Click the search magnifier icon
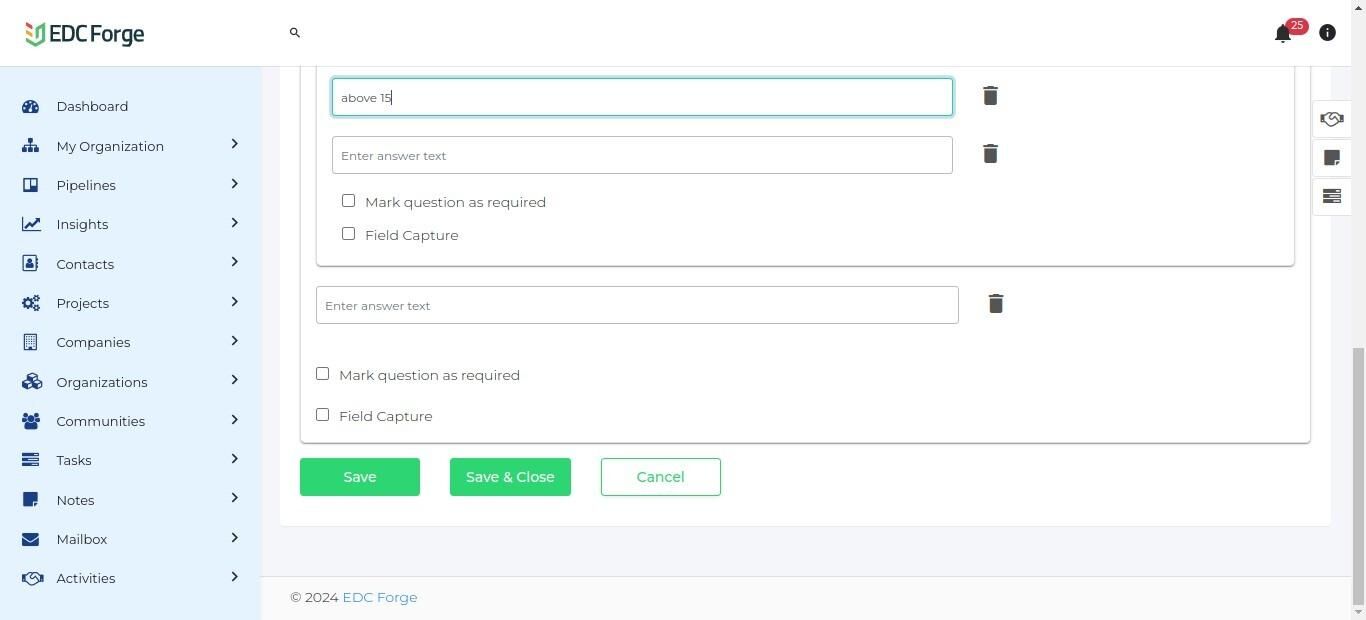This screenshot has width=1366, height=620. tap(295, 33)
